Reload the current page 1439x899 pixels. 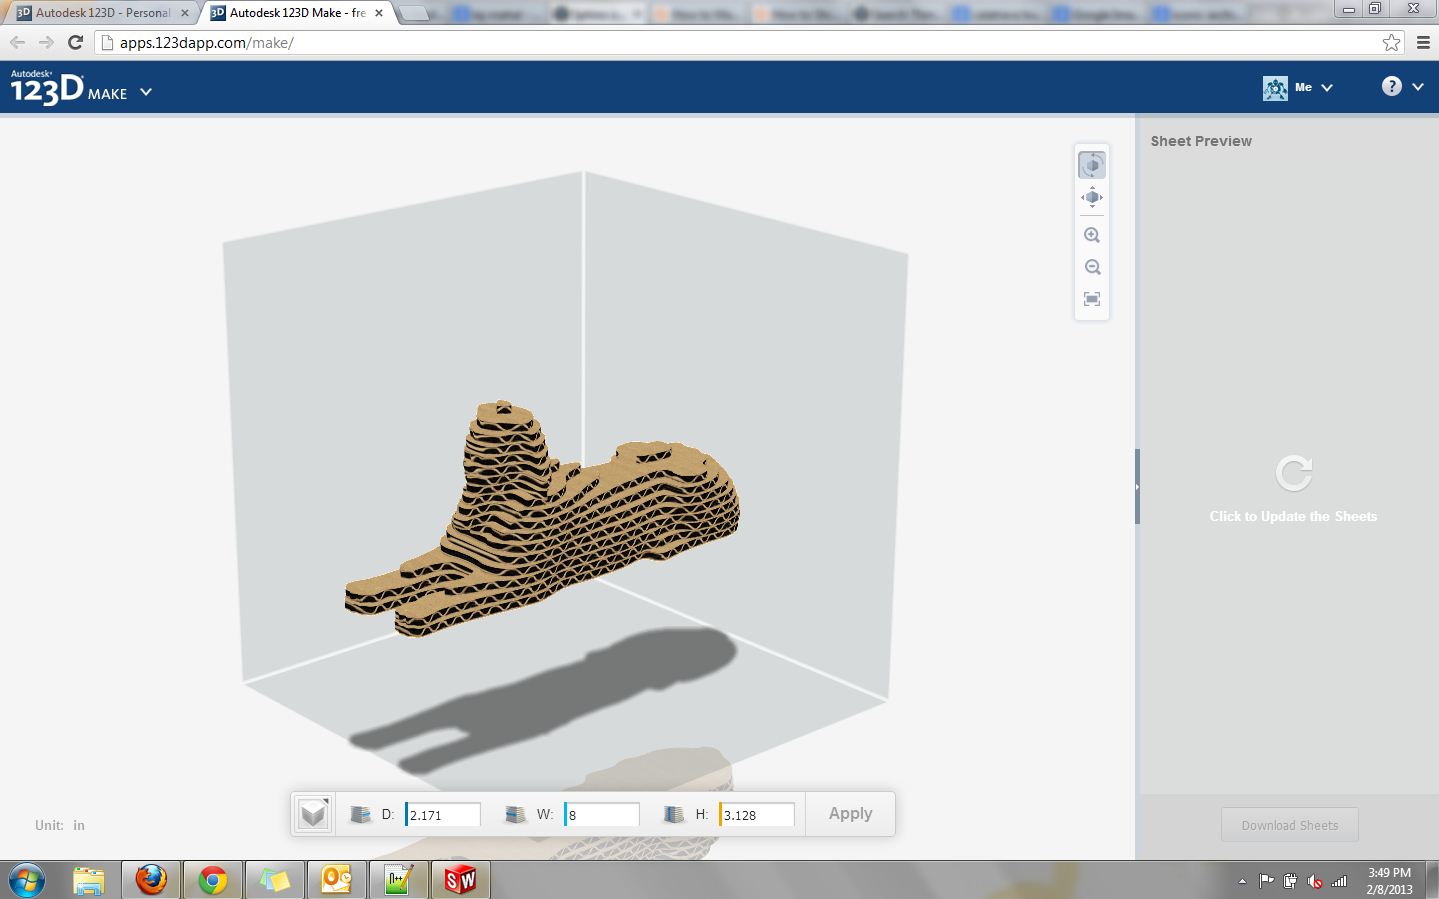[x=75, y=42]
